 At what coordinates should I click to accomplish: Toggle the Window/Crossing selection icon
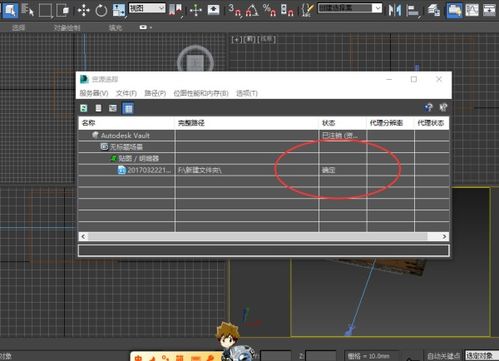tap(63, 10)
